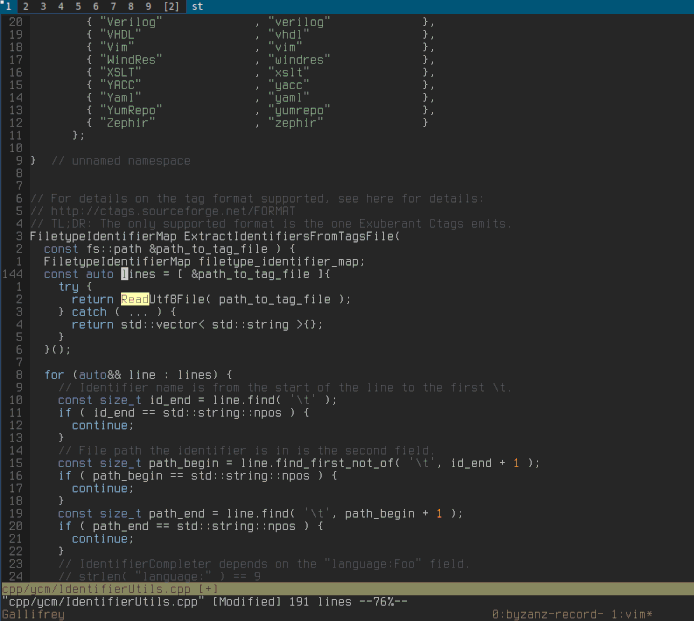The image size is (694, 621).
Task: Click the vim status line showing IdentifierUtils.cpp [+]
Action: (x=347, y=589)
